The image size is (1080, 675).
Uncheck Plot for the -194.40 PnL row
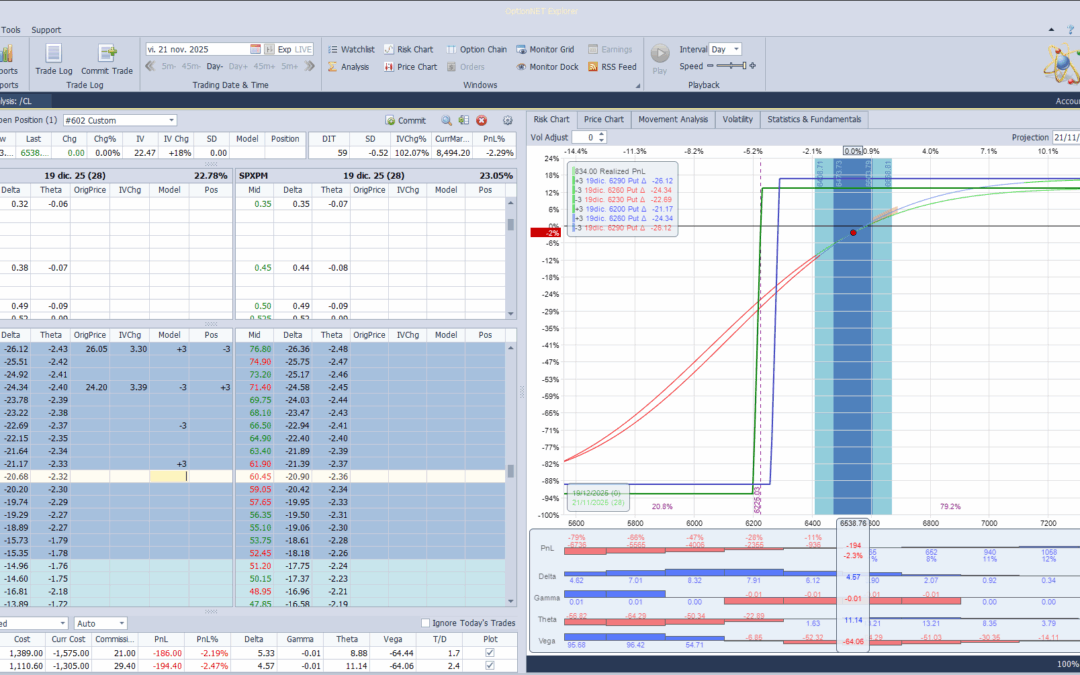click(x=490, y=665)
